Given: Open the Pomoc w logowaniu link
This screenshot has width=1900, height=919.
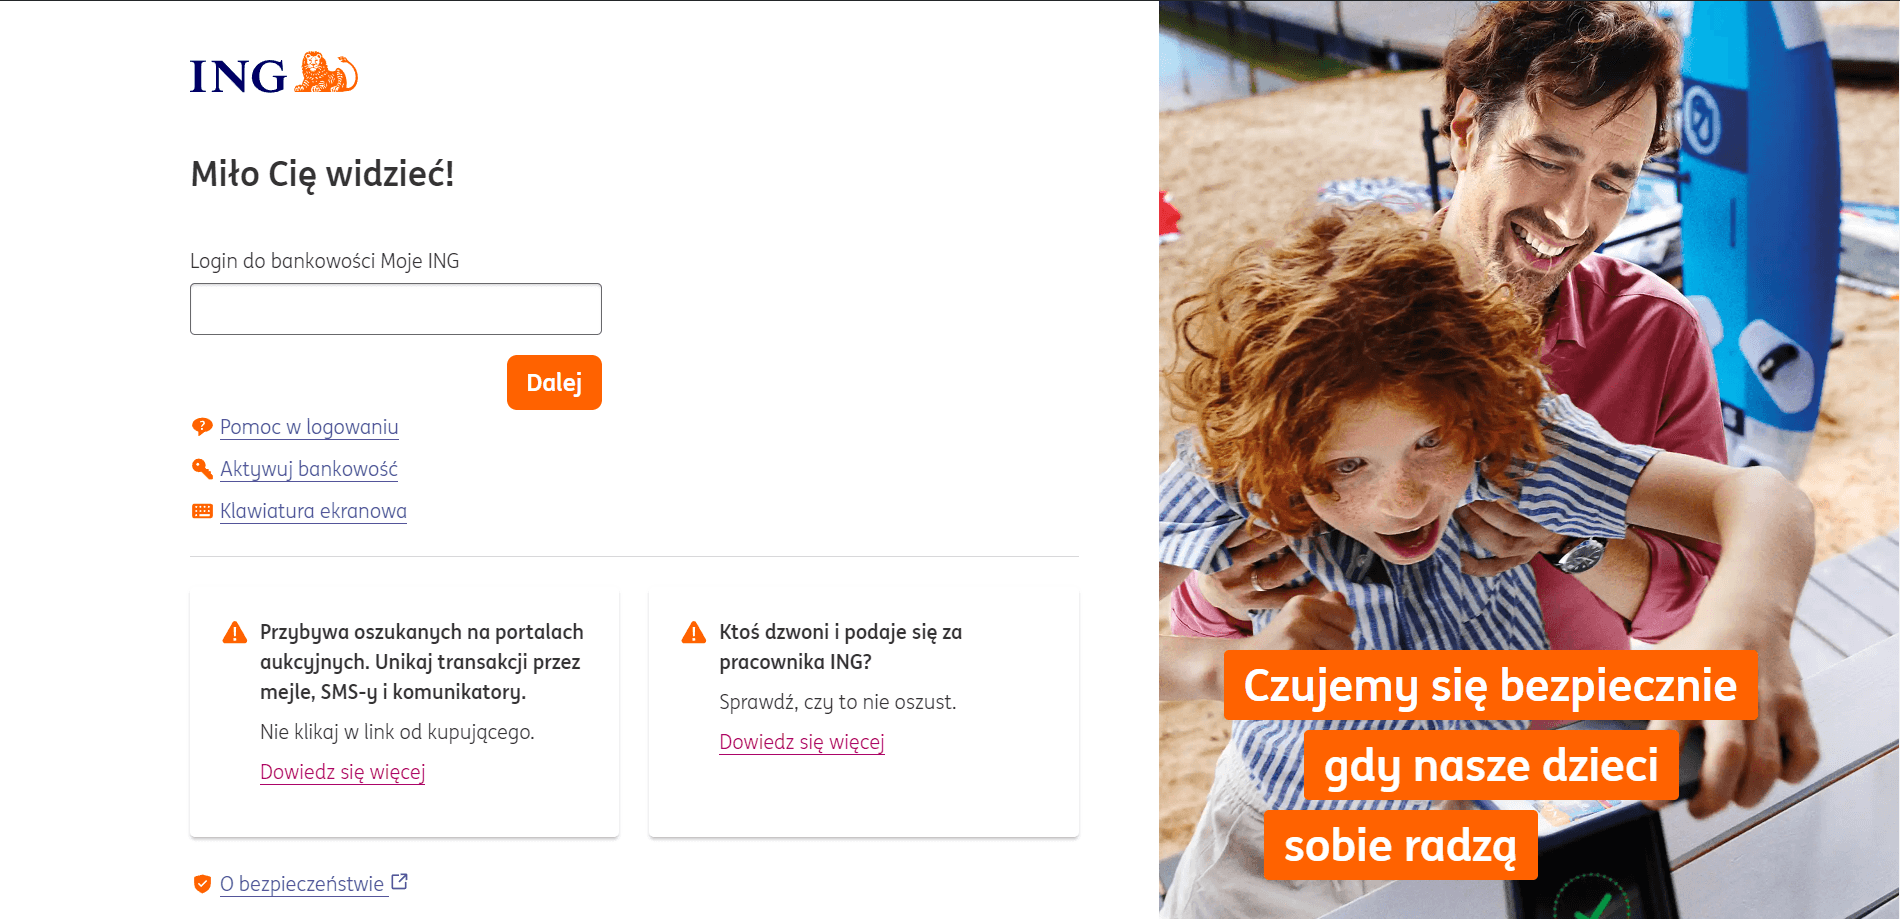Looking at the screenshot, I should pos(309,427).
